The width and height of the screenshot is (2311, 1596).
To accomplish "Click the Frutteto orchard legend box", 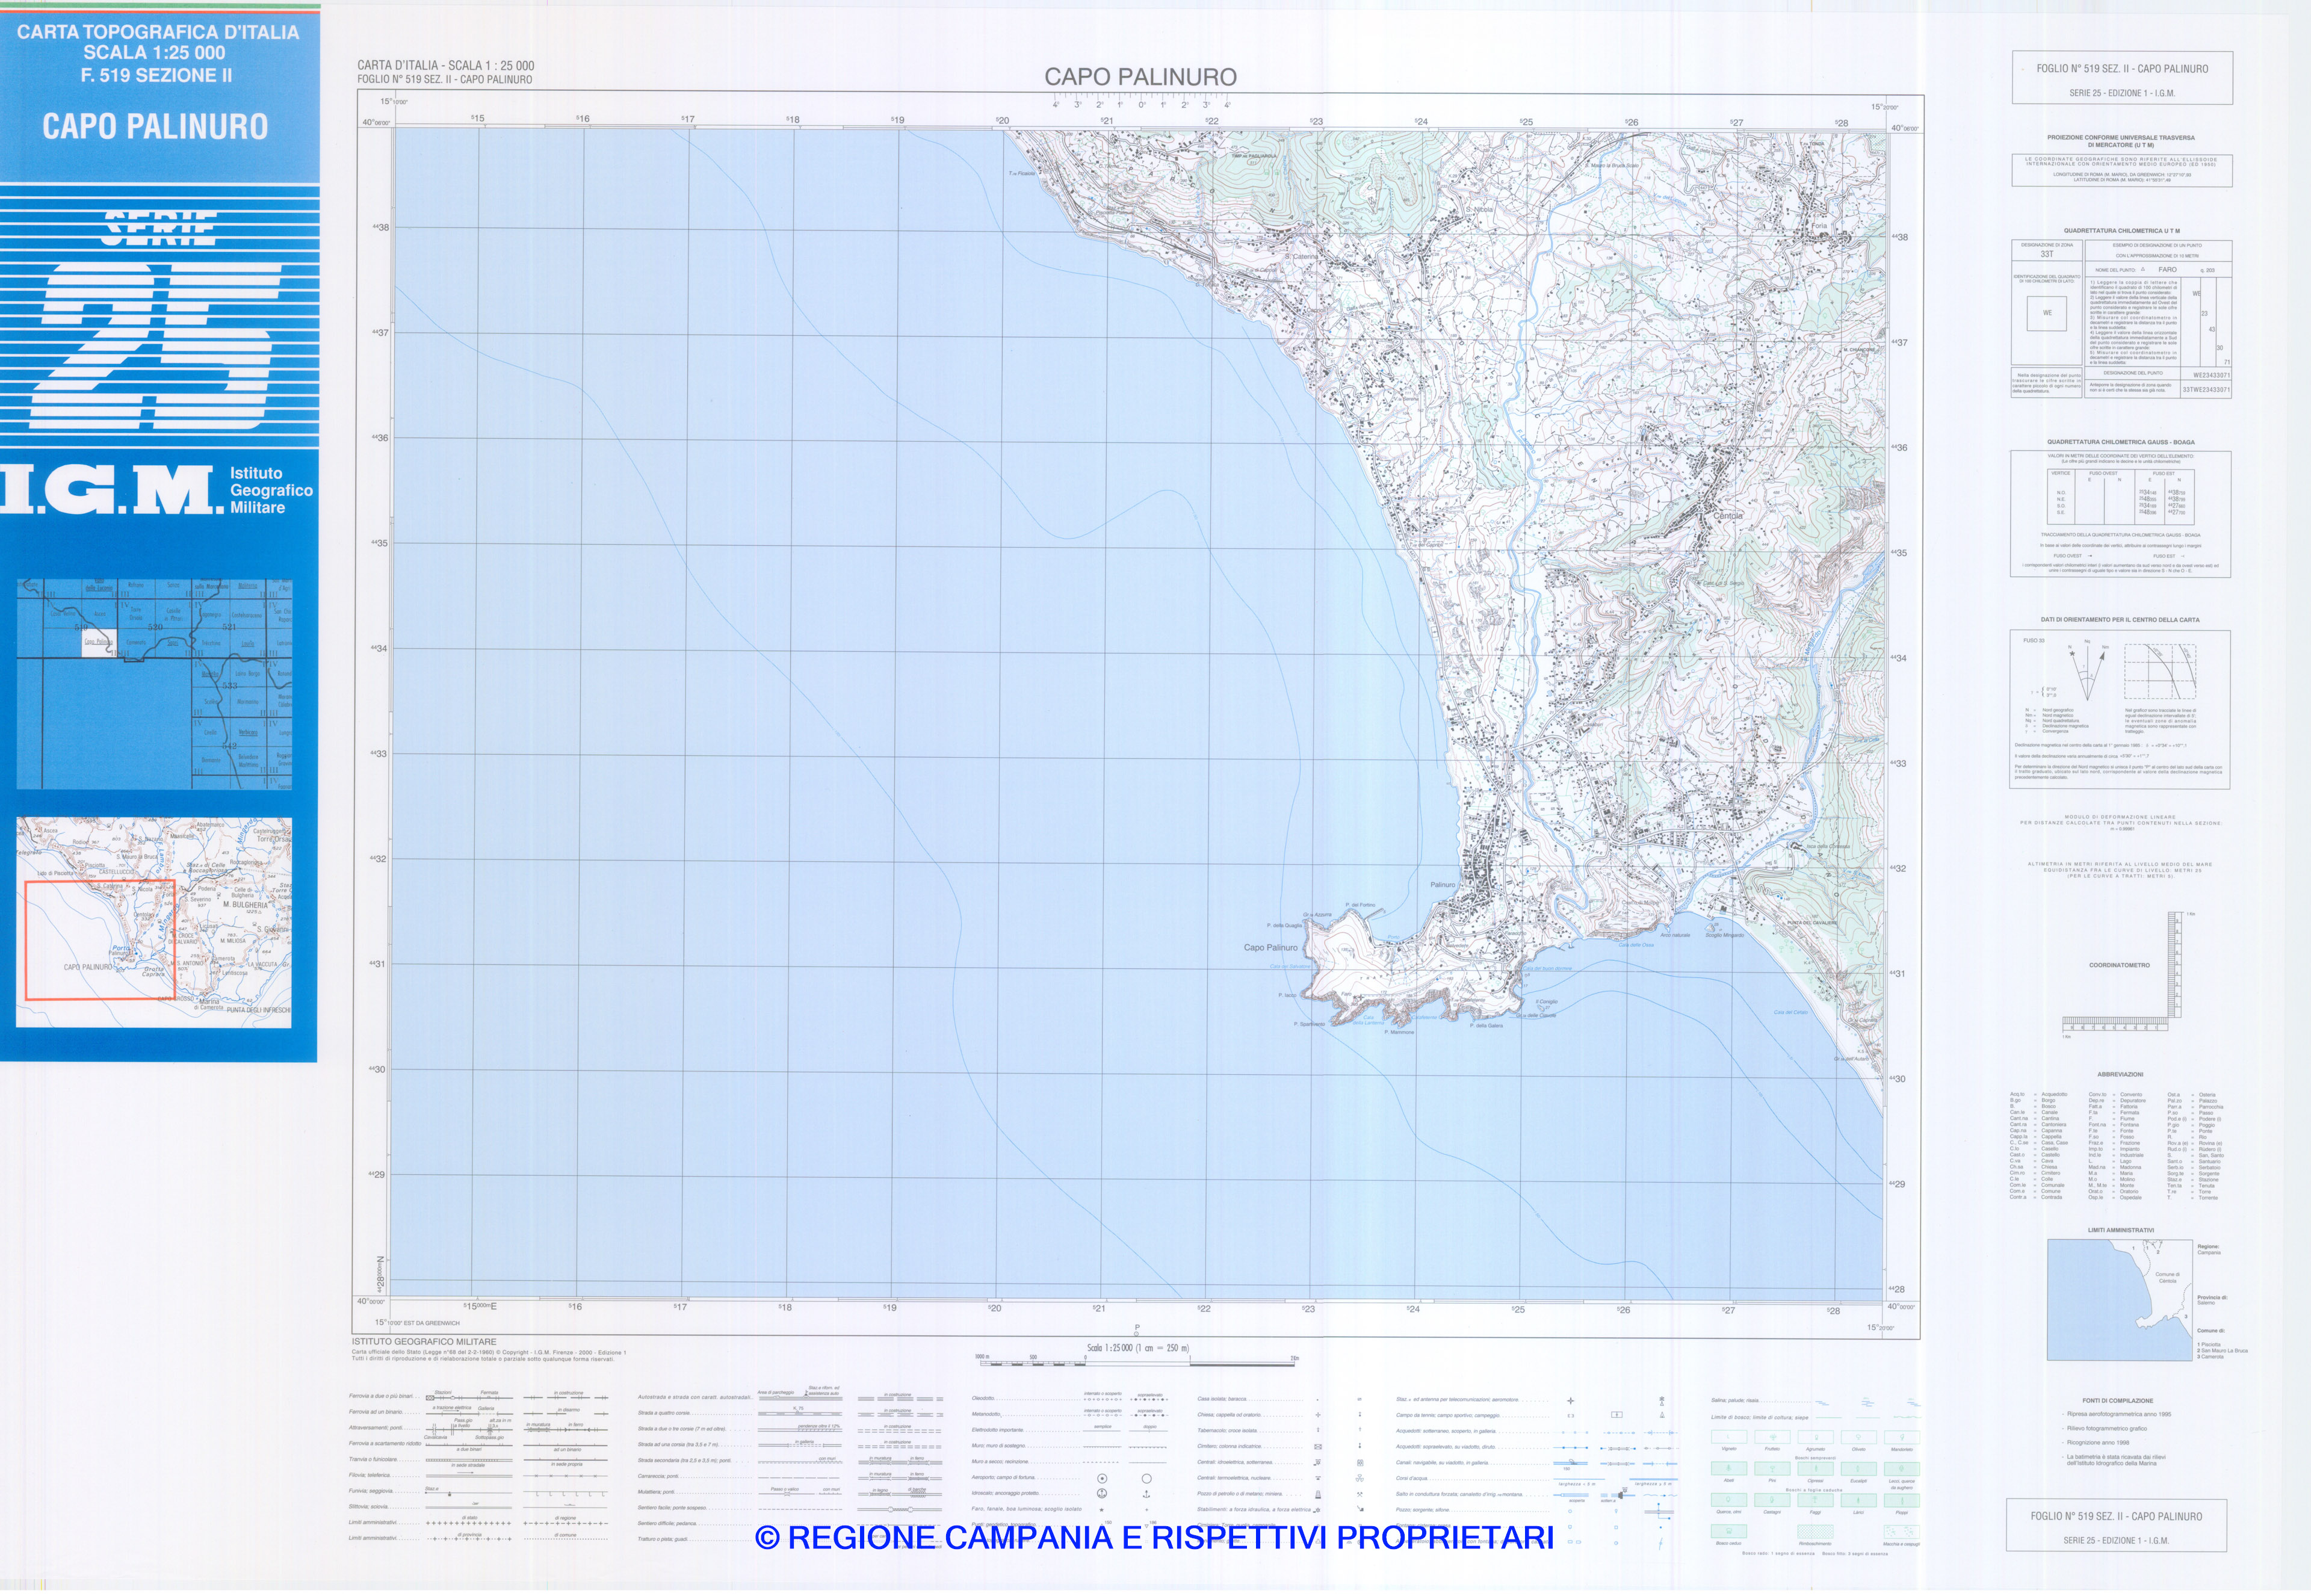I will 1773,1437.
